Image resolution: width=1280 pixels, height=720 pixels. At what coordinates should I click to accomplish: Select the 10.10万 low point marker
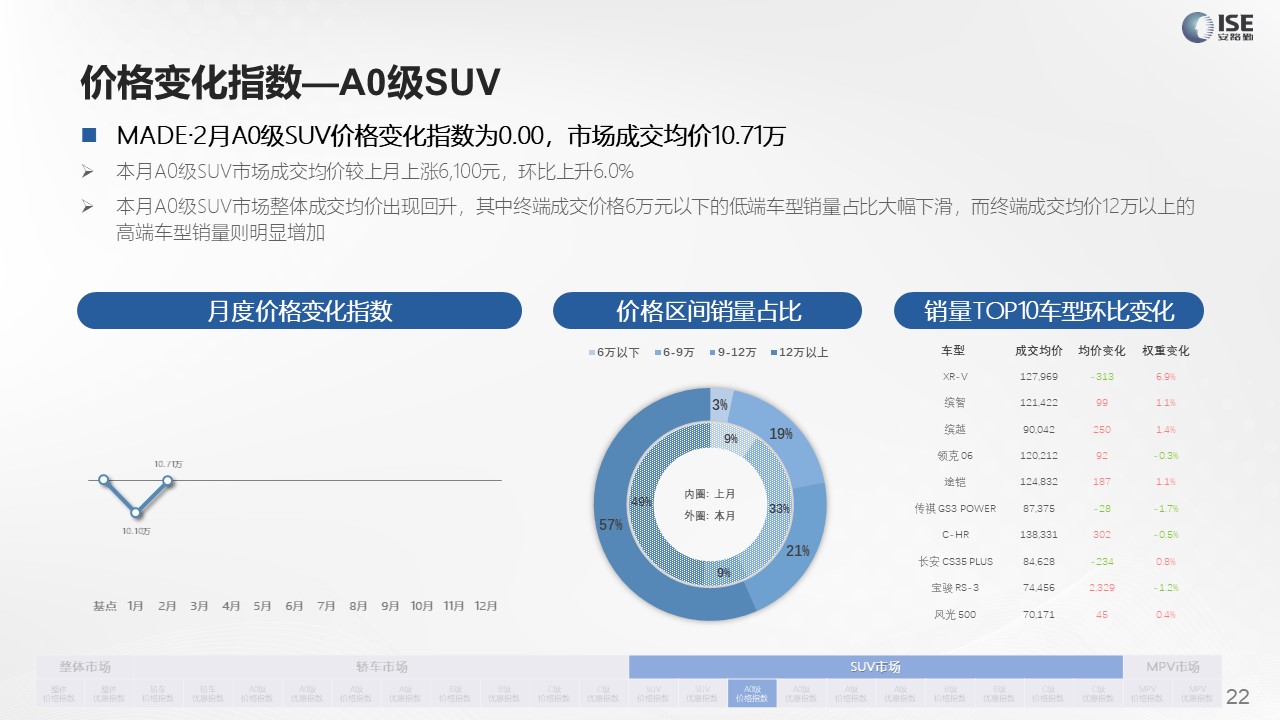[136, 513]
